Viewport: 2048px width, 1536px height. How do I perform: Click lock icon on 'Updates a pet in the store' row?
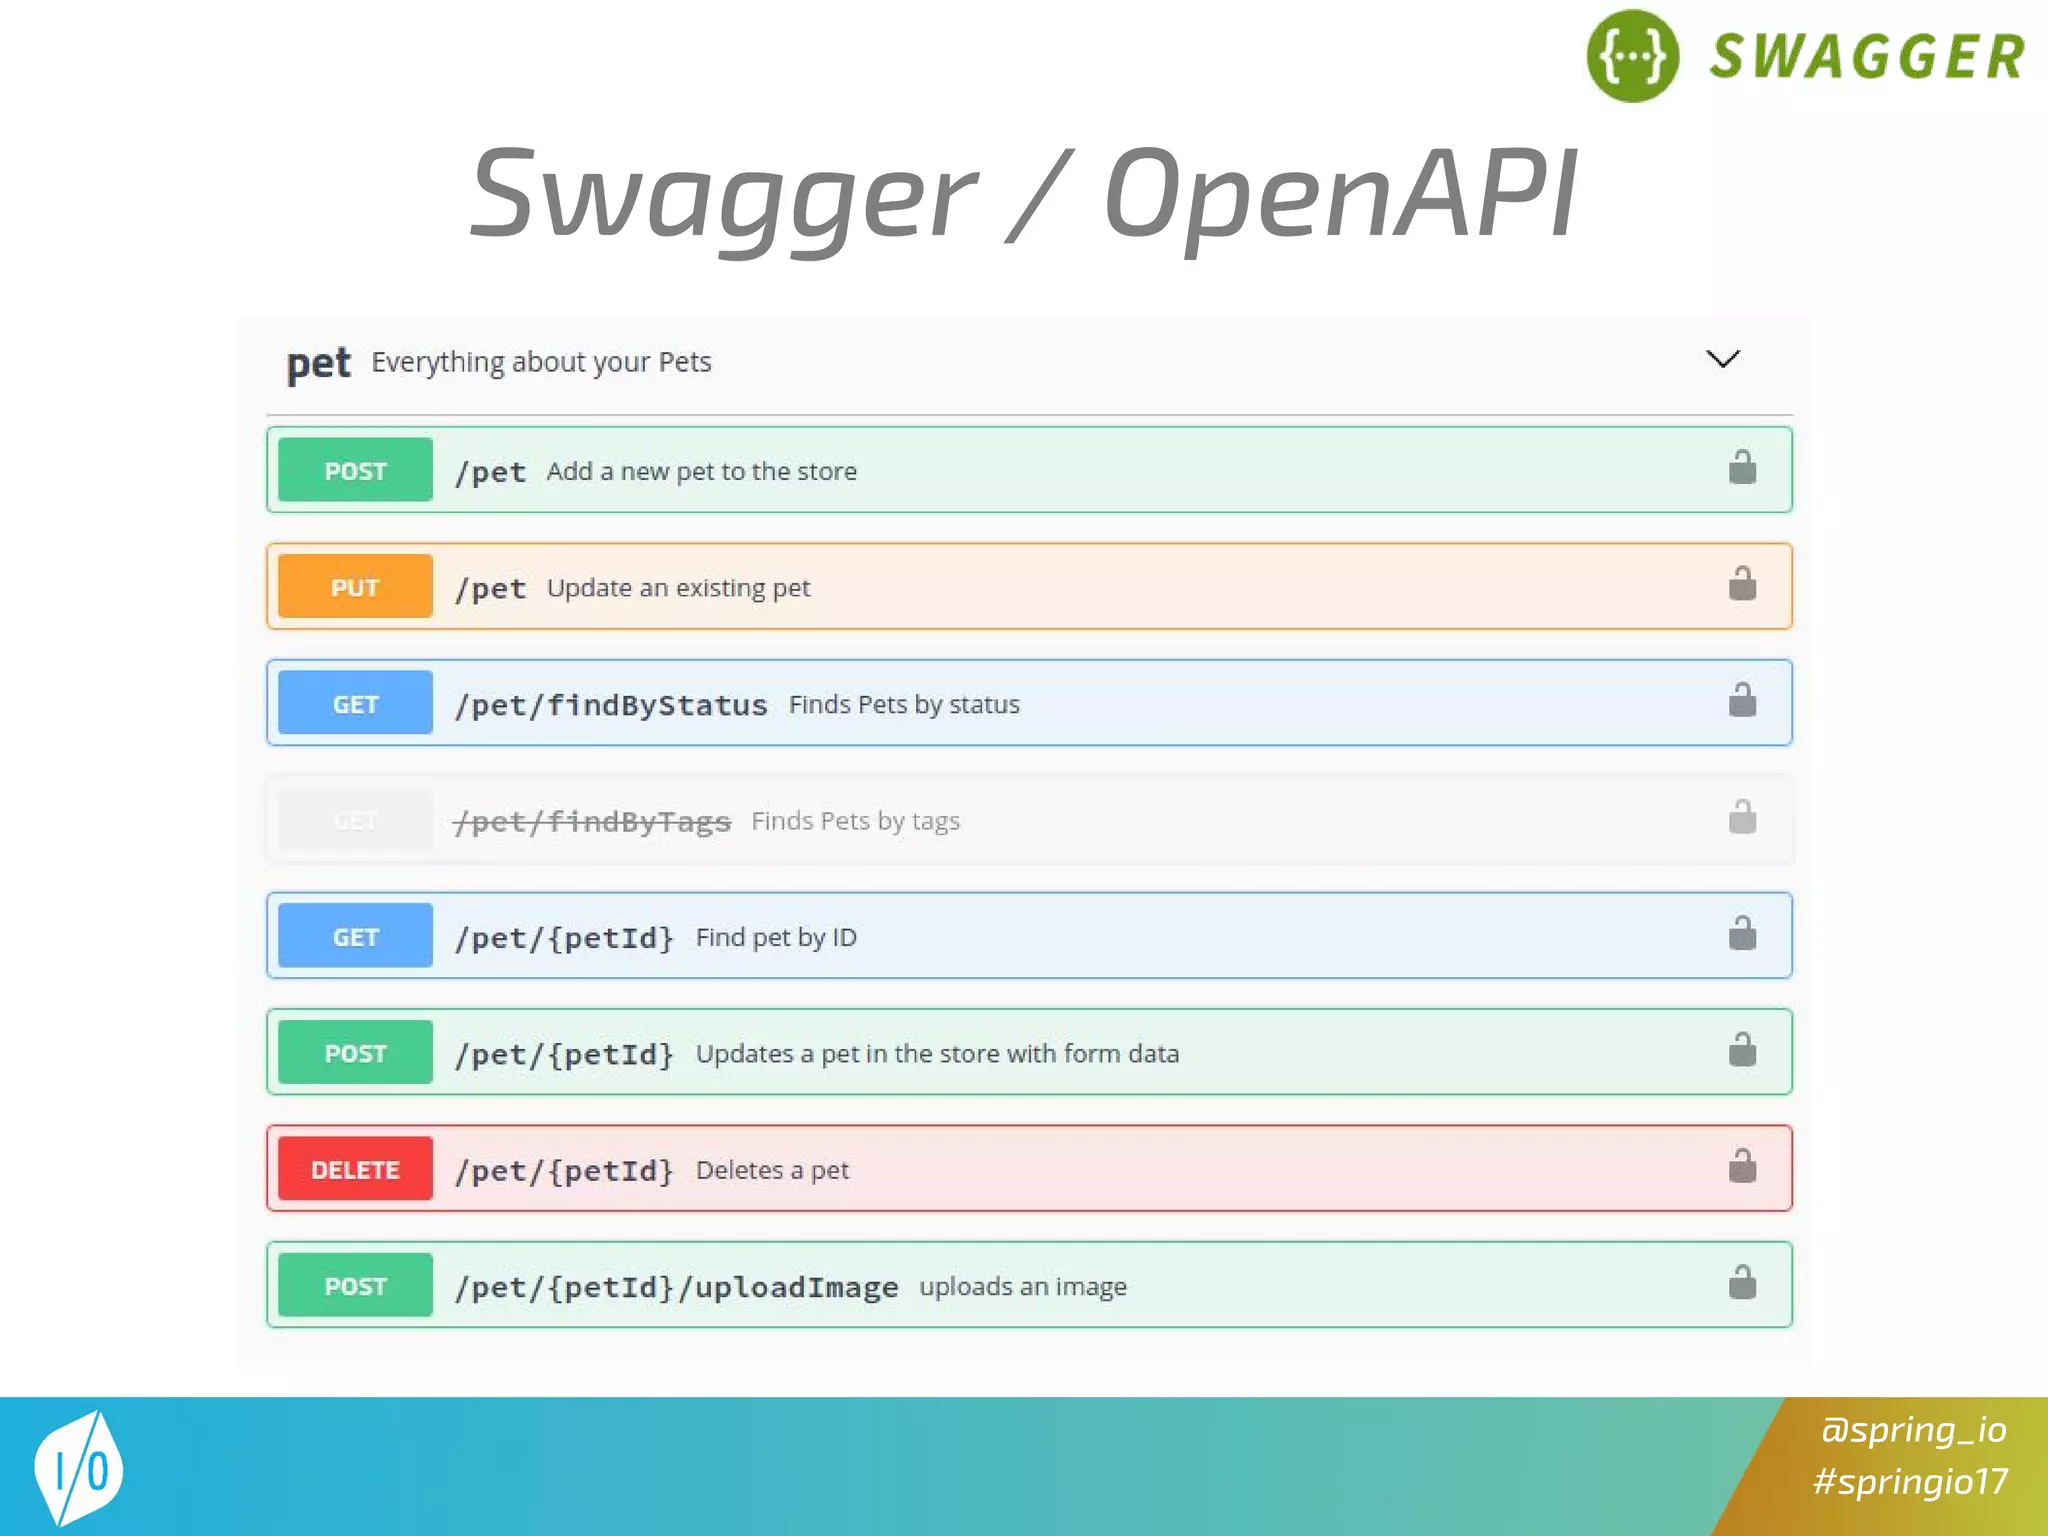click(x=1742, y=1049)
